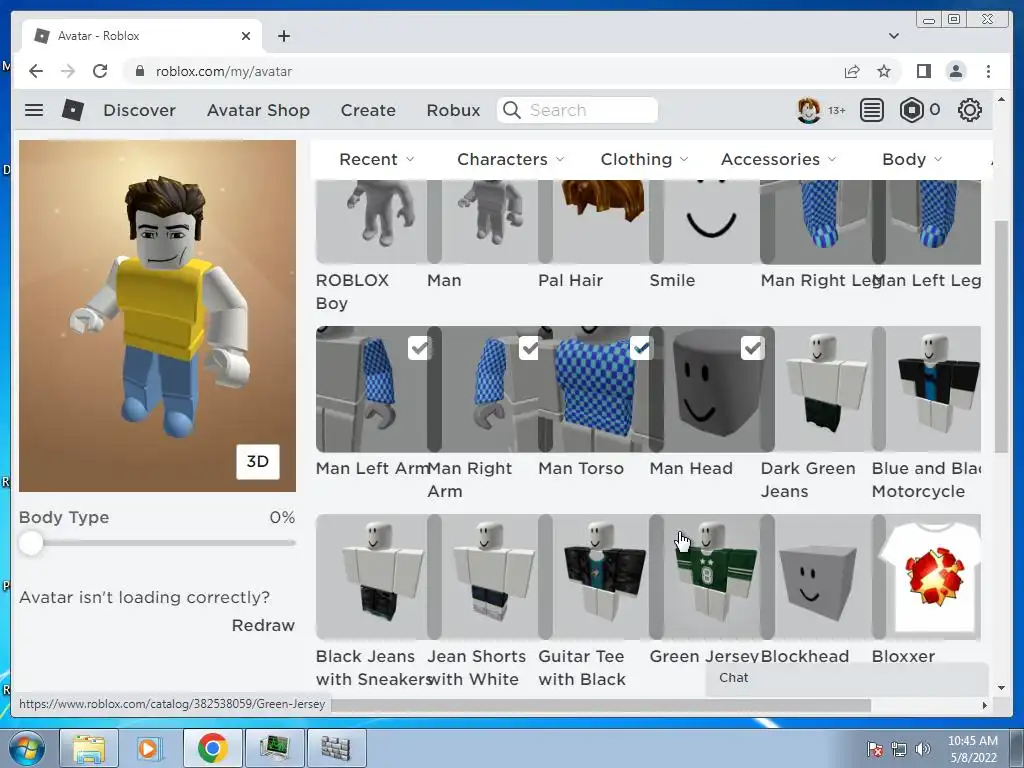Open the messages list icon in header
1024x768 pixels.
(x=871, y=110)
